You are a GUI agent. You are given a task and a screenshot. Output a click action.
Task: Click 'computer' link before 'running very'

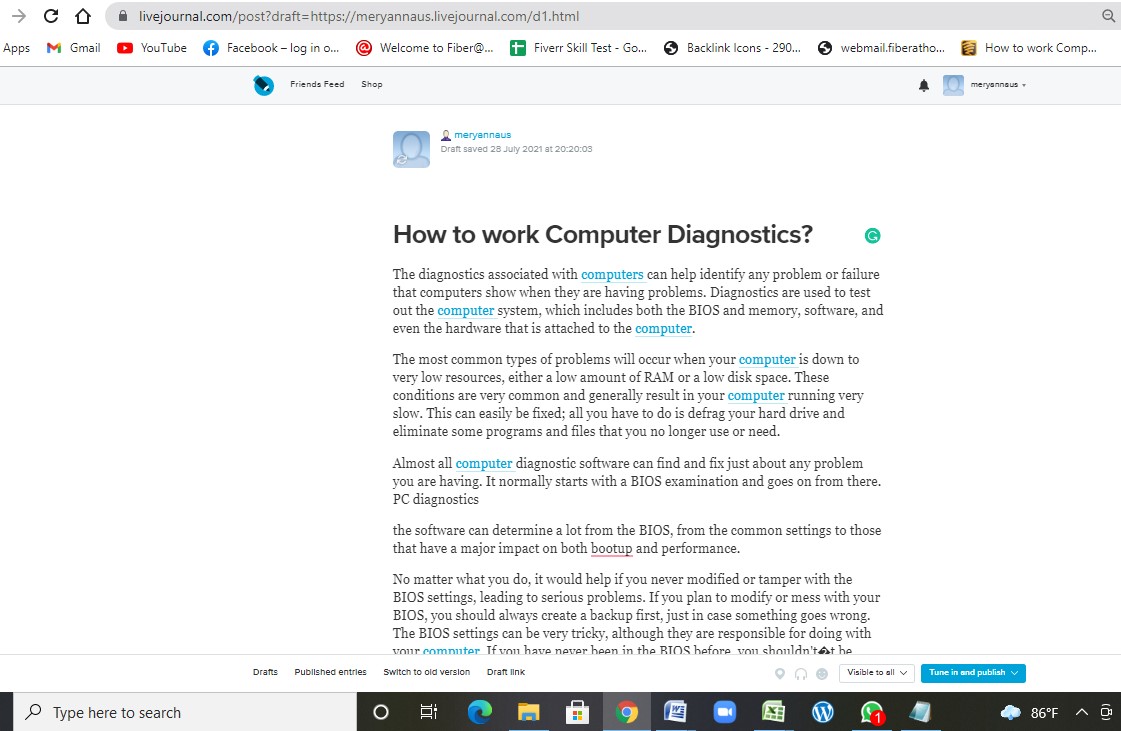tap(756, 396)
